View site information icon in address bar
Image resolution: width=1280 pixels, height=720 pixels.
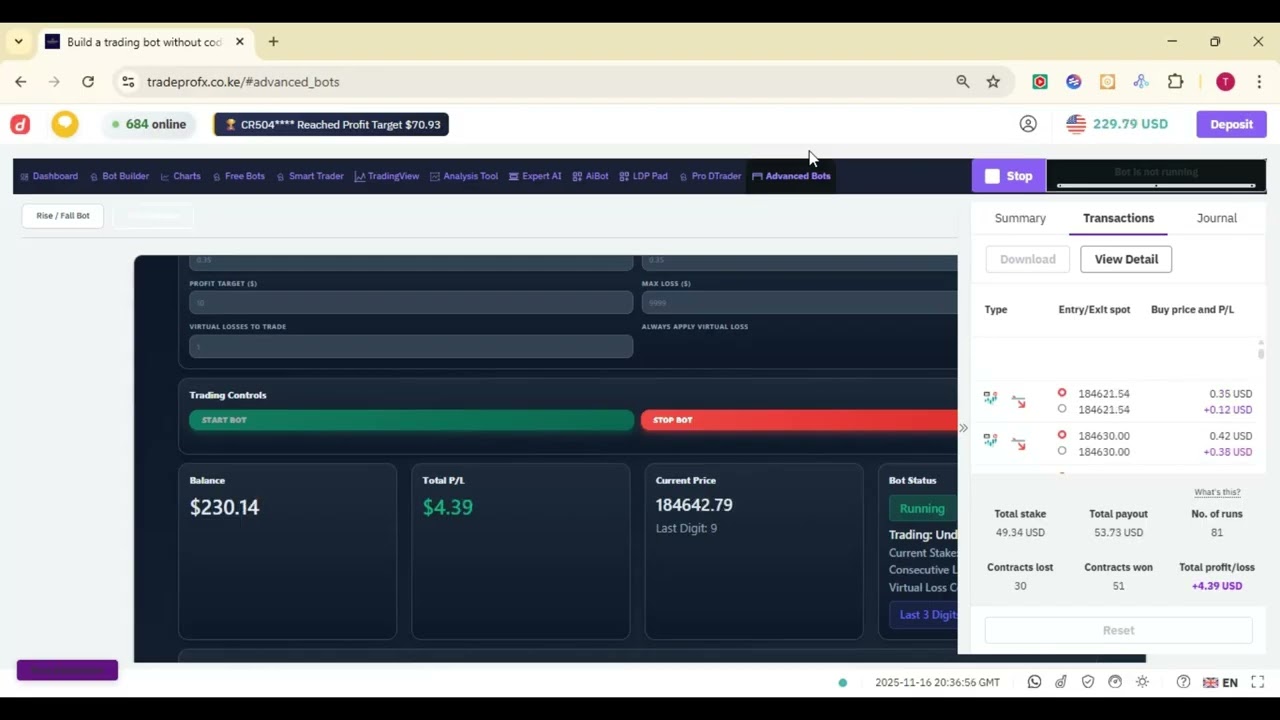click(x=127, y=82)
